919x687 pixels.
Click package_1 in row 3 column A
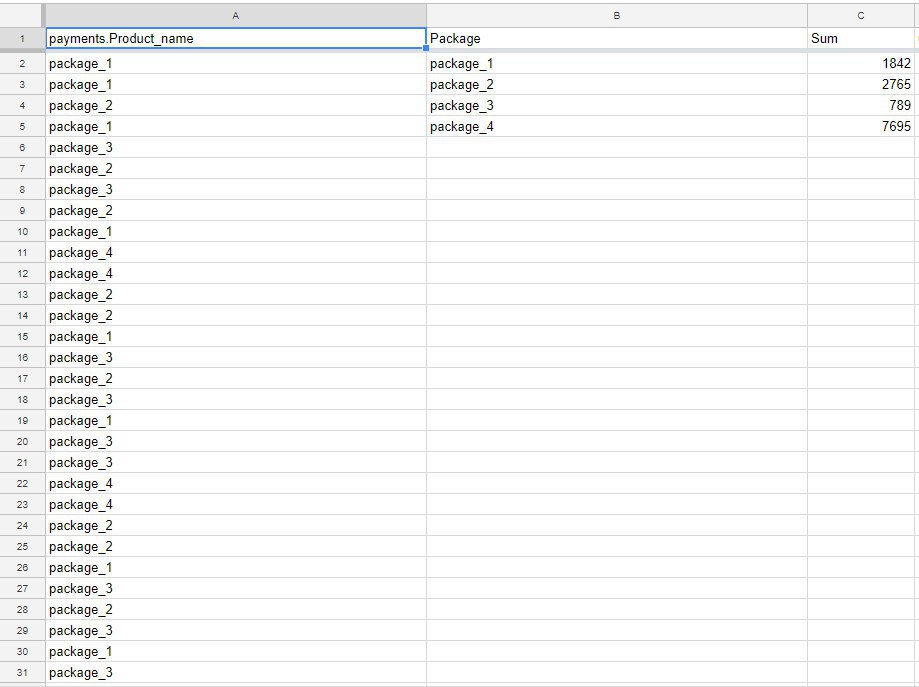pyautogui.click(x=236, y=84)
